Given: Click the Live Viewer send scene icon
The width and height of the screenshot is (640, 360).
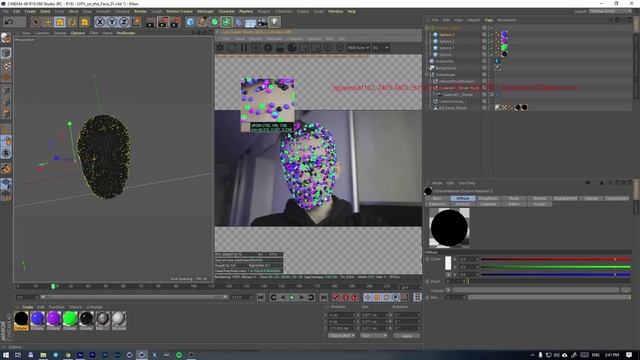Looking at the screenshot, I should (x=220, y=48).
